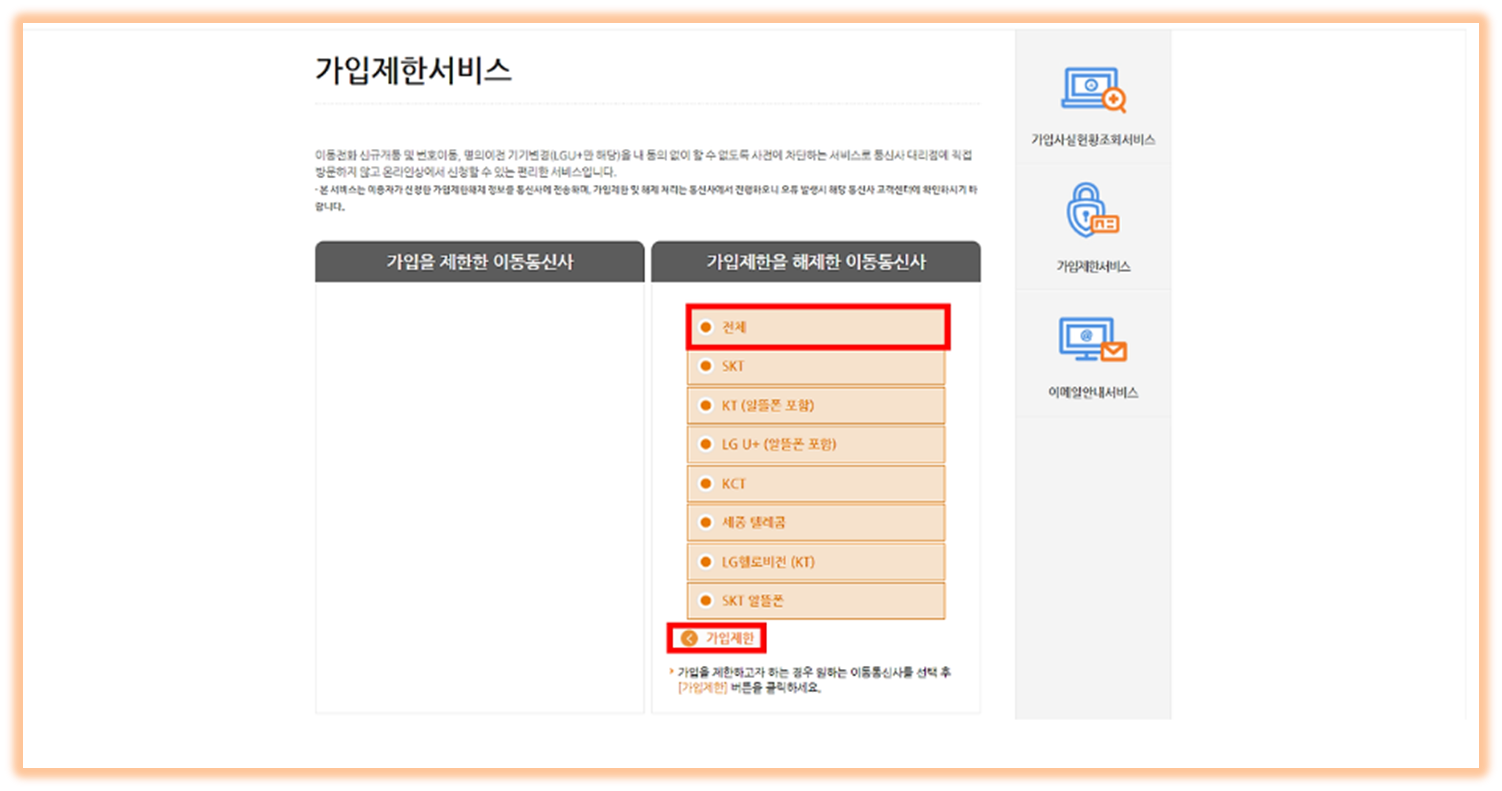The image size is (1502, 791).
Task: Click the 가입제한을 해제한 이동통신사 header
Action: (816, 261)
